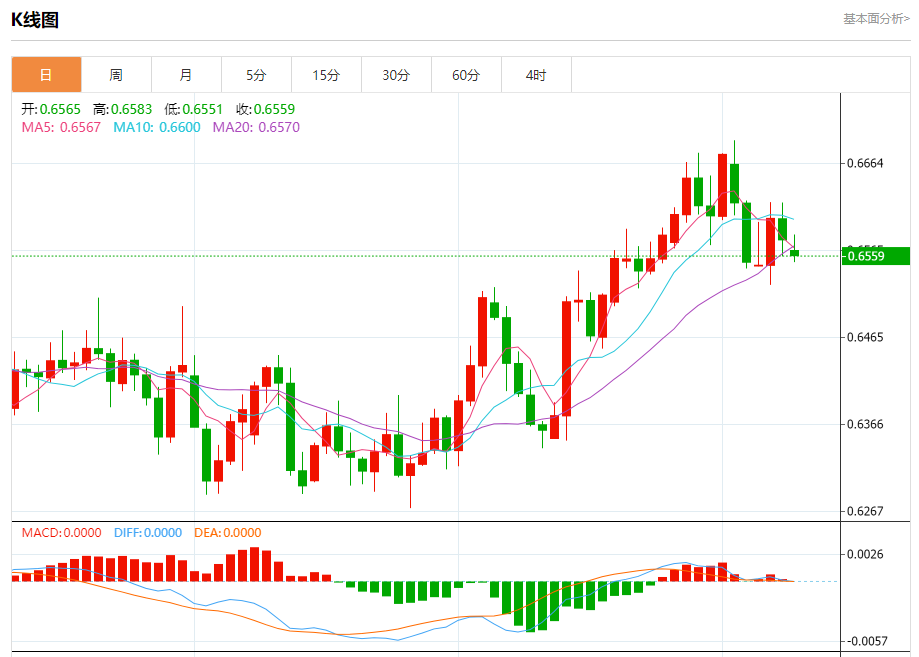Image resolution: width=919 pixels, height=657 pixels.
Task: Click the 0.6465 price axis label
Action: pos(865,337)
